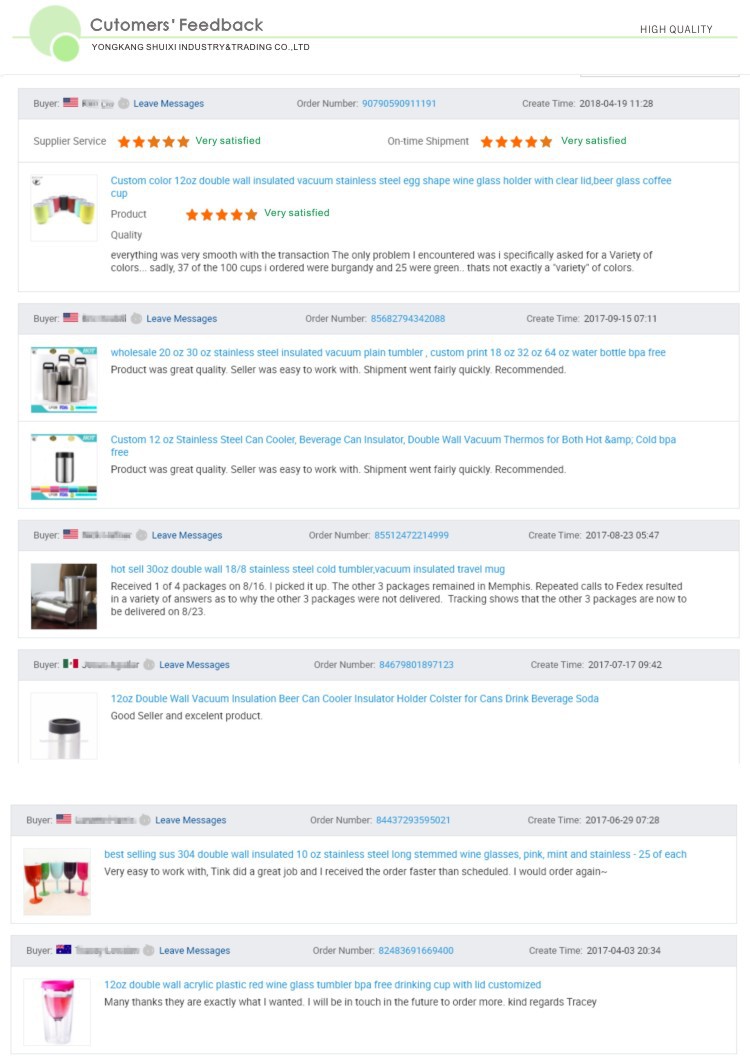
Task: Open order number 82483691669400
Action: (x=416, y=951)
